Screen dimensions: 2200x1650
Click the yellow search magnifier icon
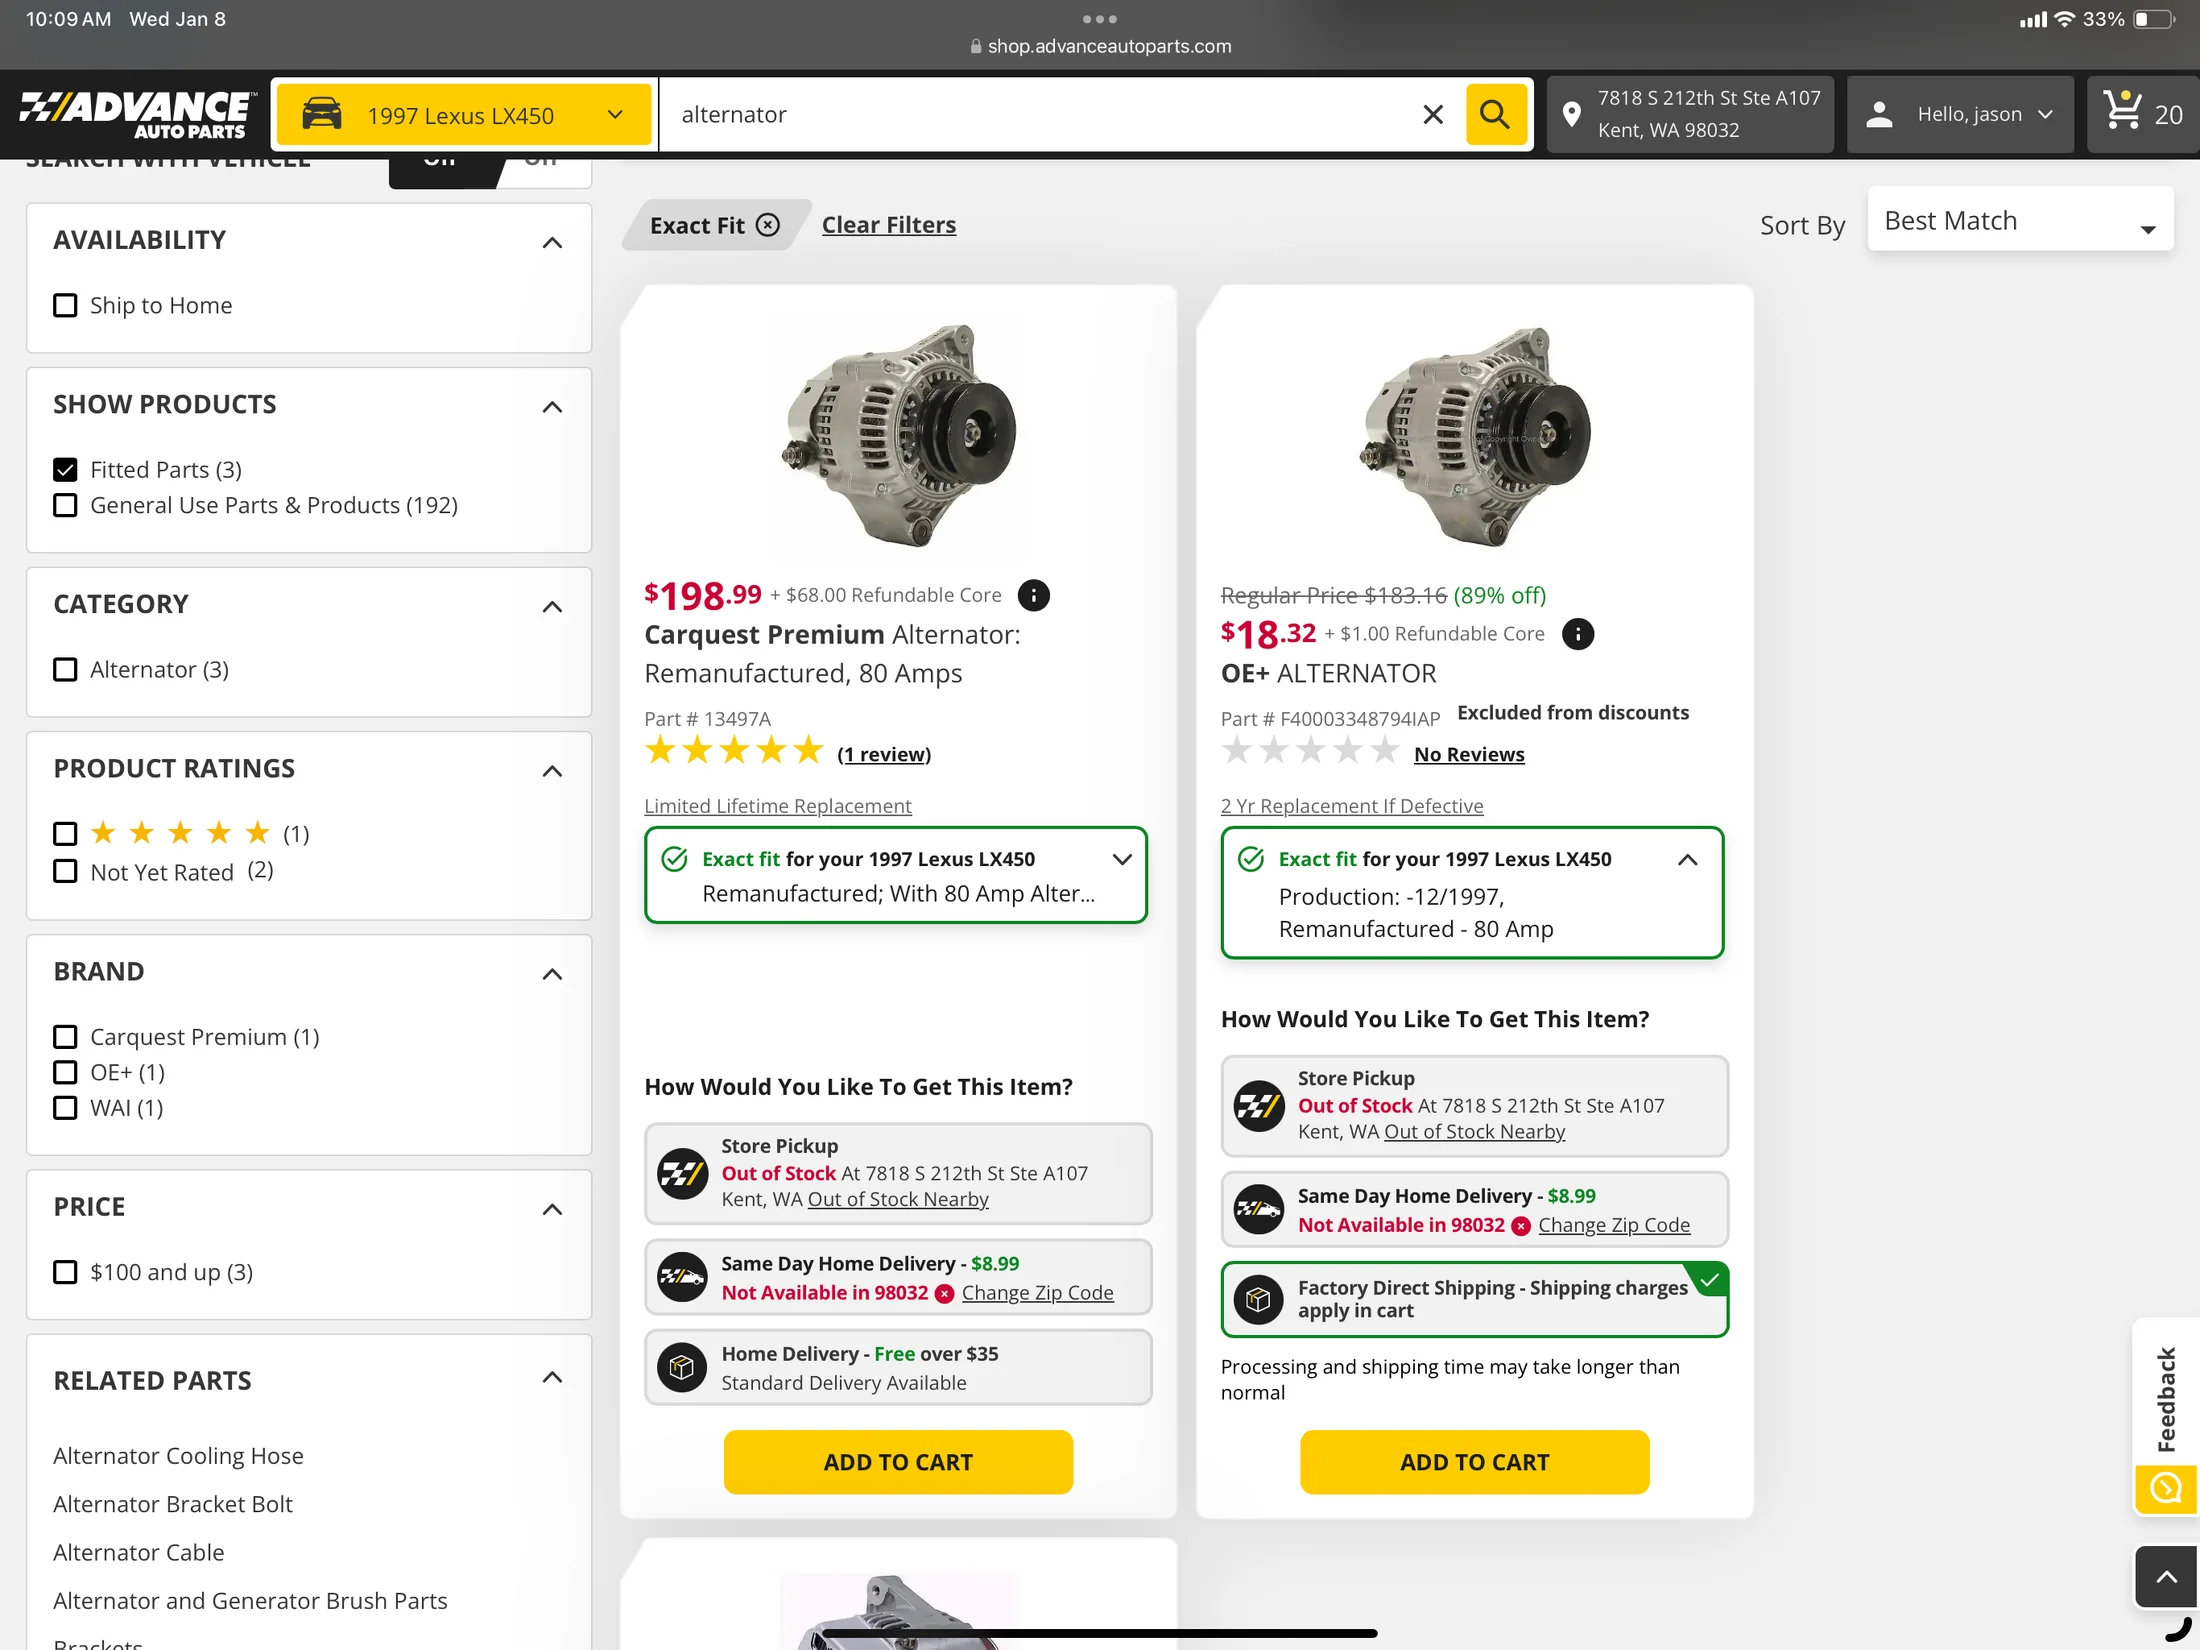[x=1495, y=115]
